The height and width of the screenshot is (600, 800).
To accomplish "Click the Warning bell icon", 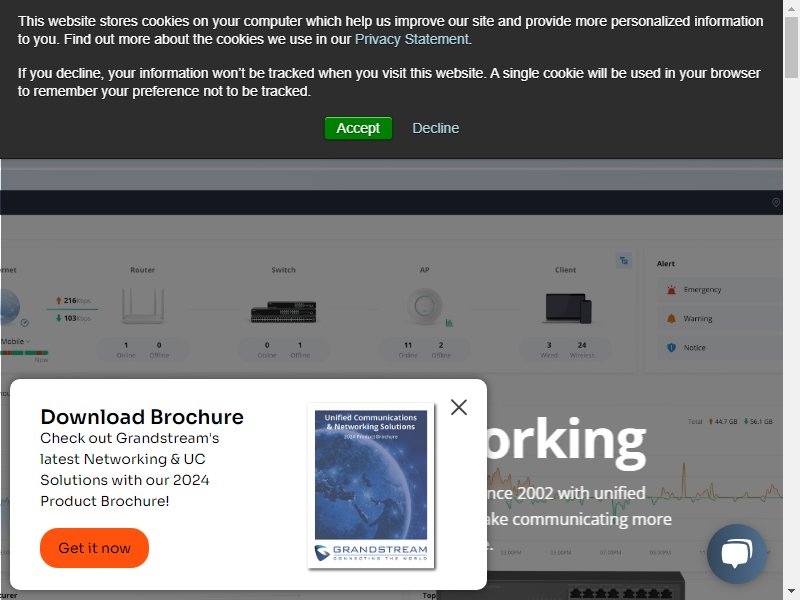I will (x=671, y=318).
